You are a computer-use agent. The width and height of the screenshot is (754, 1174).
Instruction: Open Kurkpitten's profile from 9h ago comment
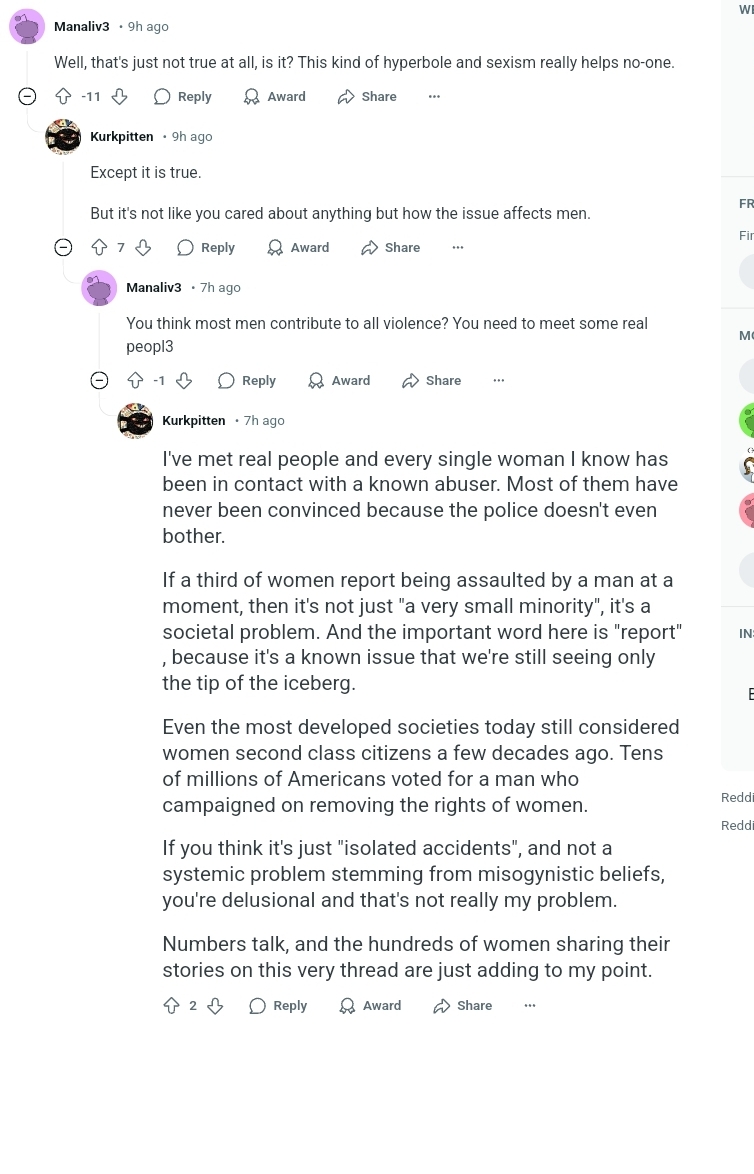(x=122, y=137)
